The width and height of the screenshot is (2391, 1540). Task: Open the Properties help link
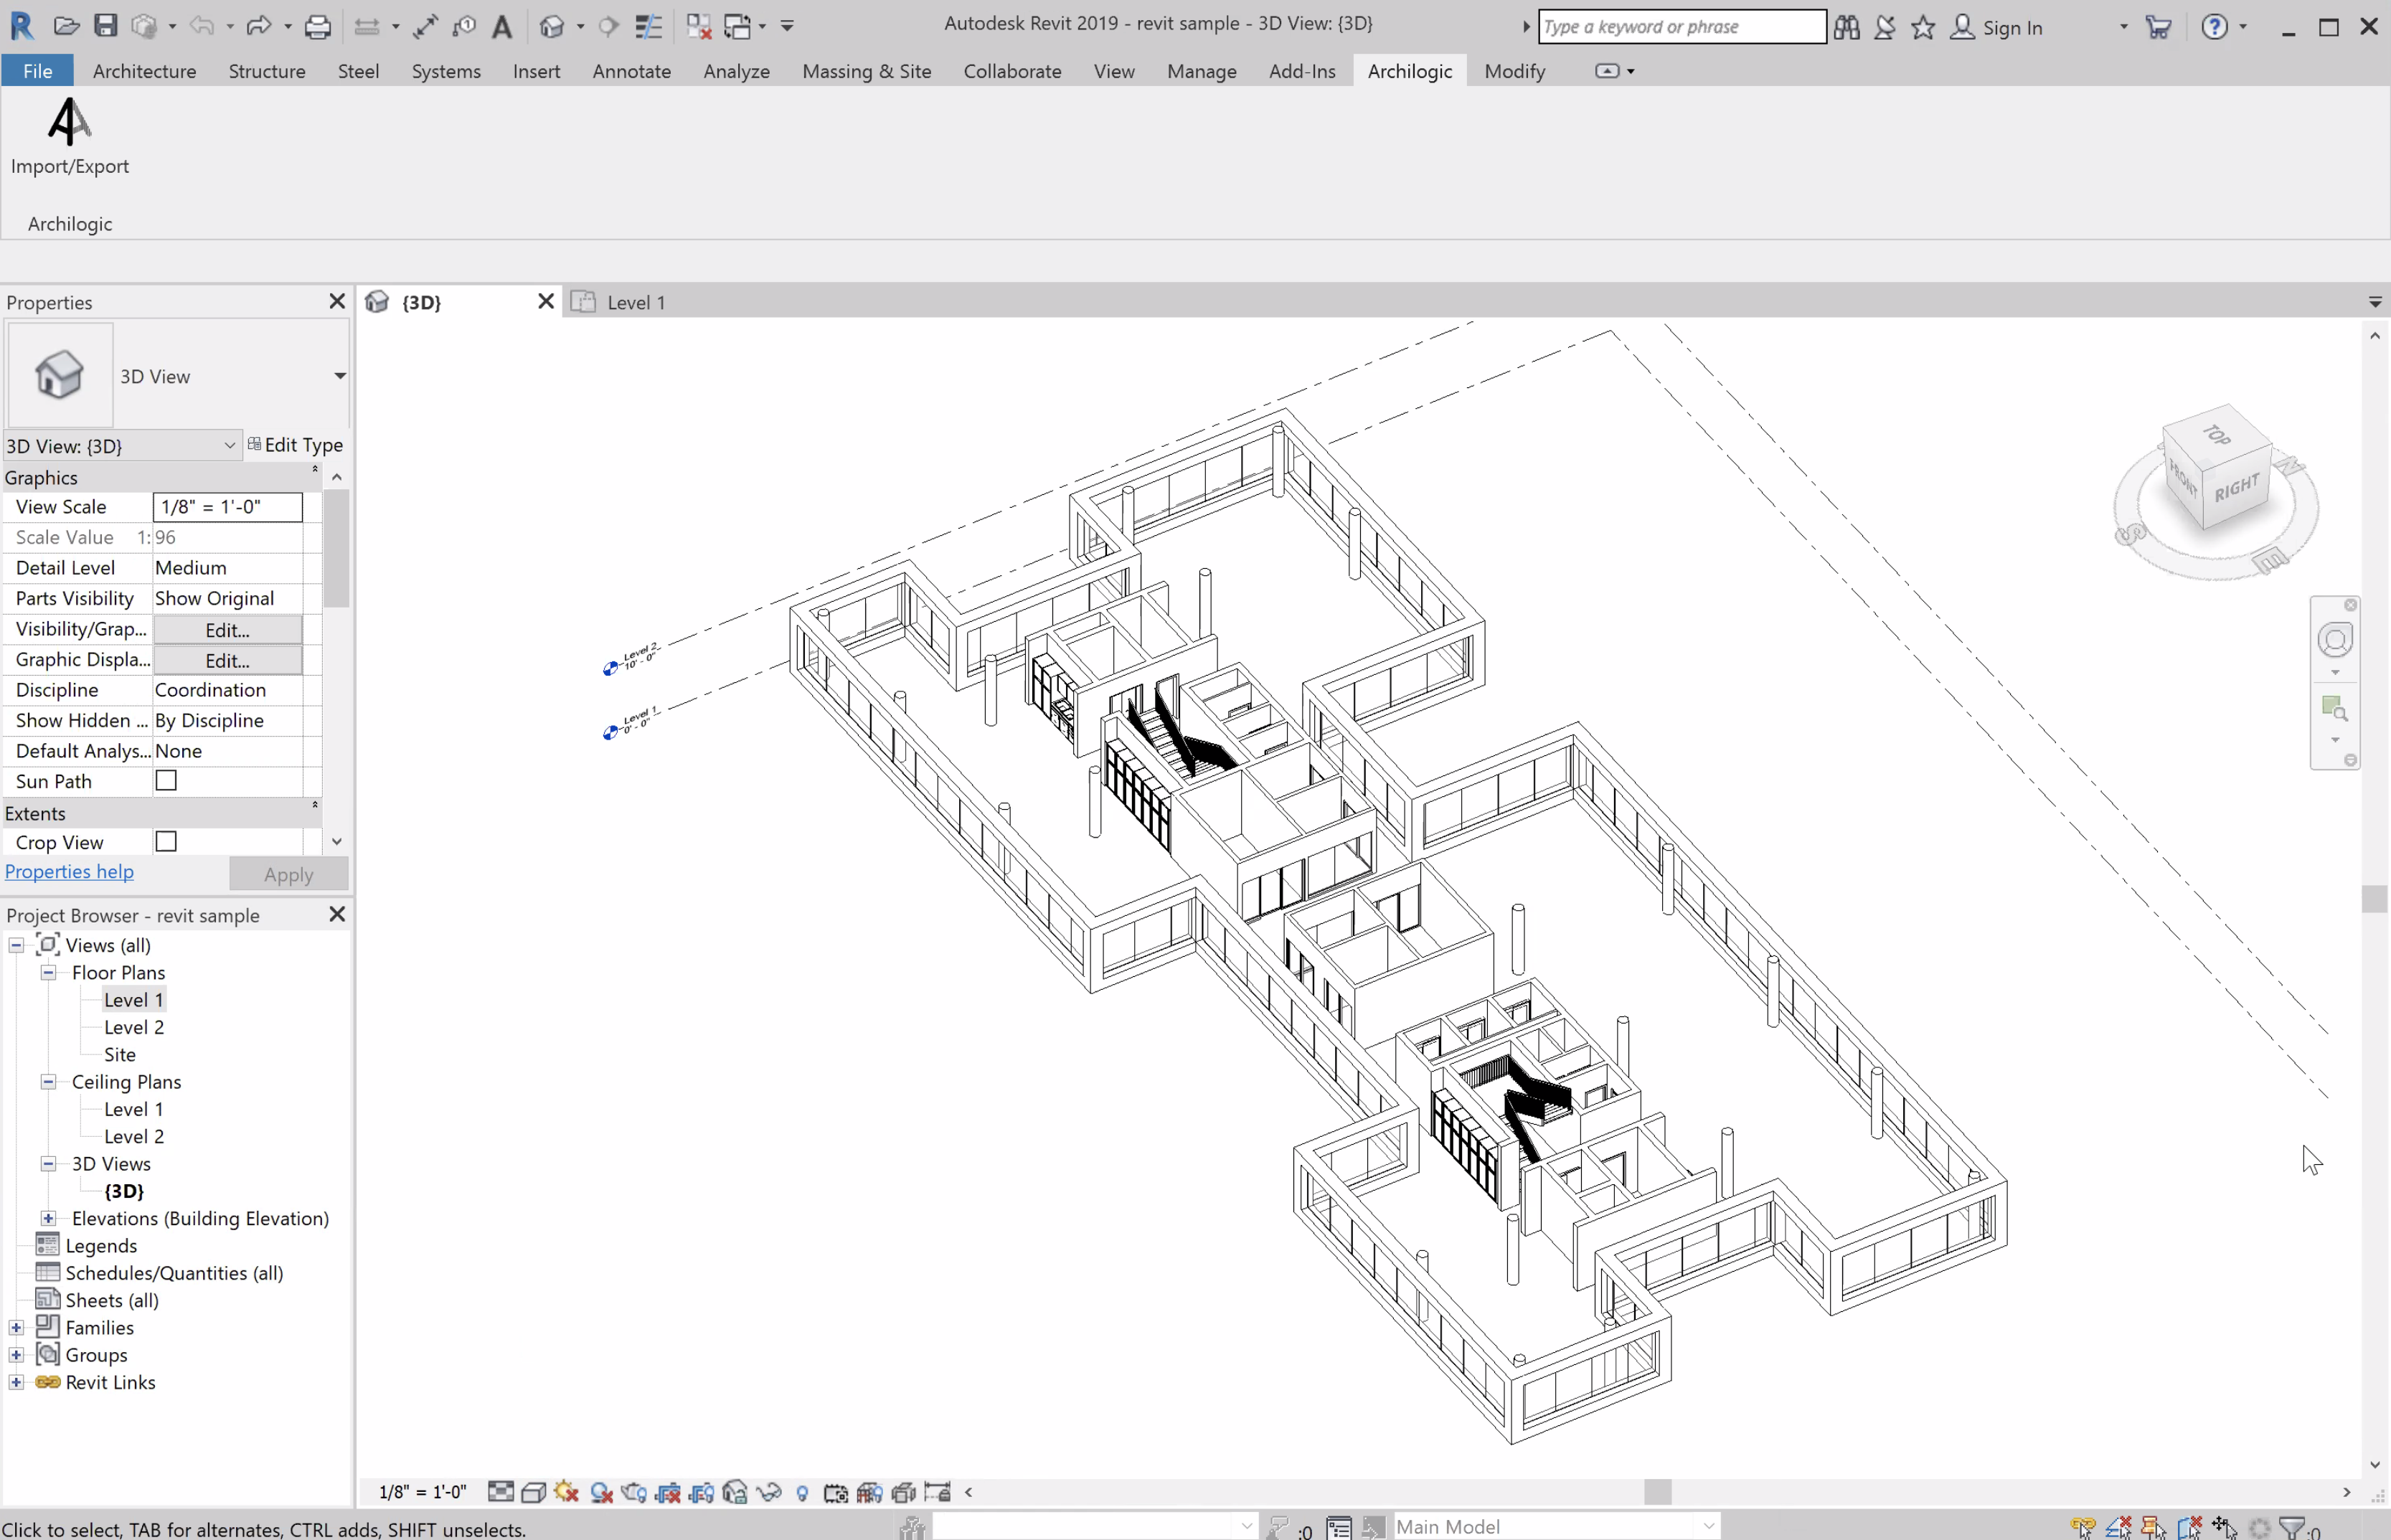(x=69, y=871)
